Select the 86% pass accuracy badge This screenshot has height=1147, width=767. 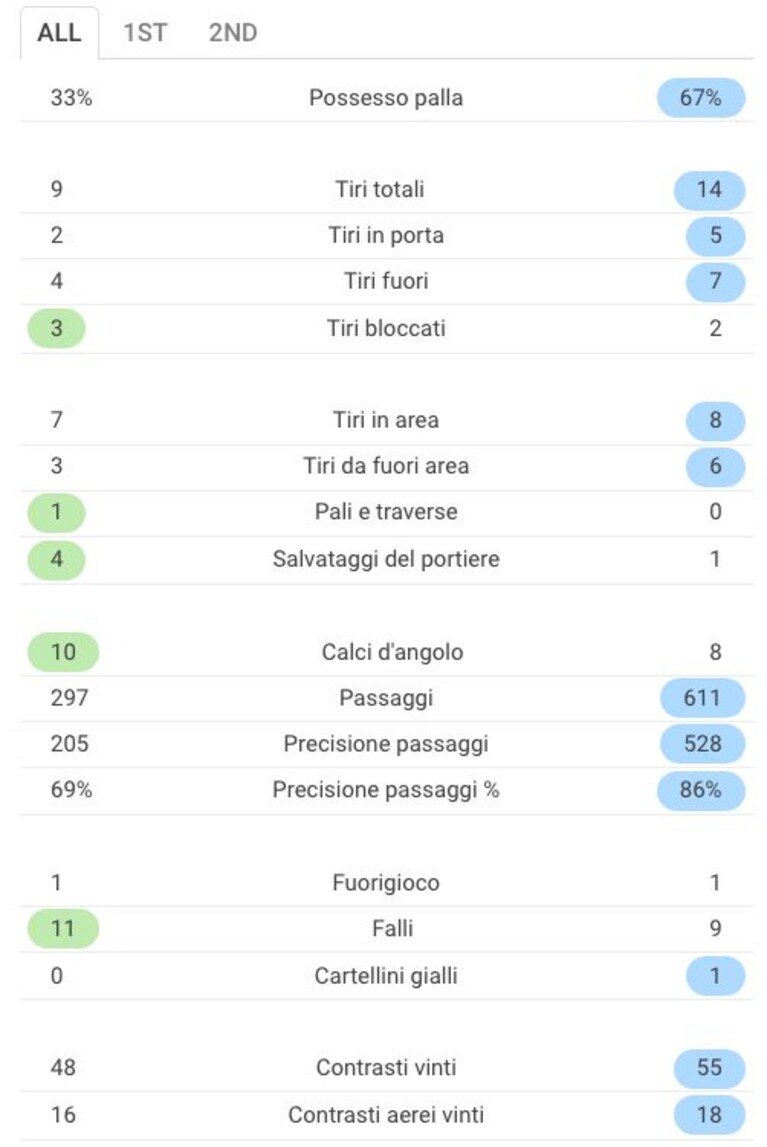(x=700, y=791)
